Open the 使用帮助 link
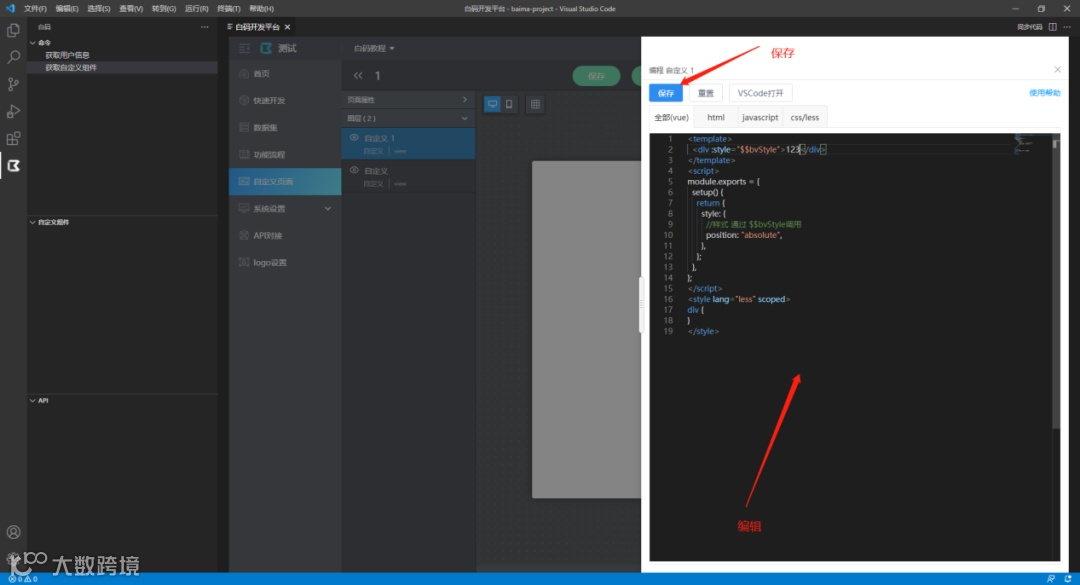 pos(1044,93)
